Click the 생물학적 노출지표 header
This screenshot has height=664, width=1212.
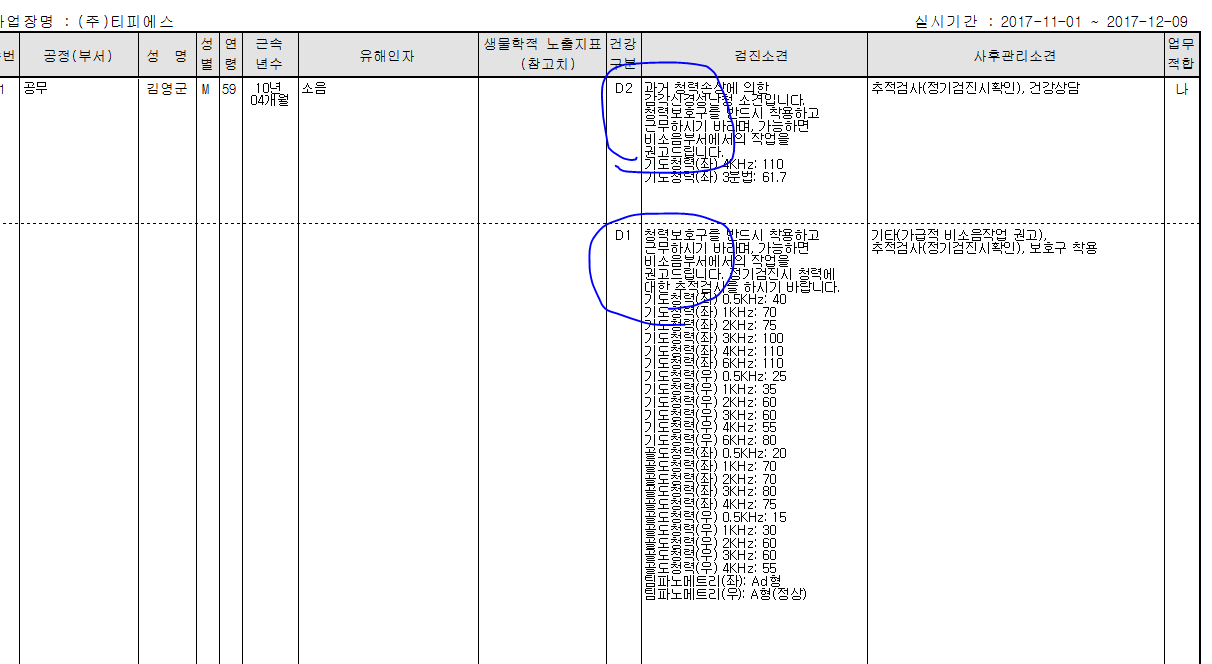[x=542, y=55]
